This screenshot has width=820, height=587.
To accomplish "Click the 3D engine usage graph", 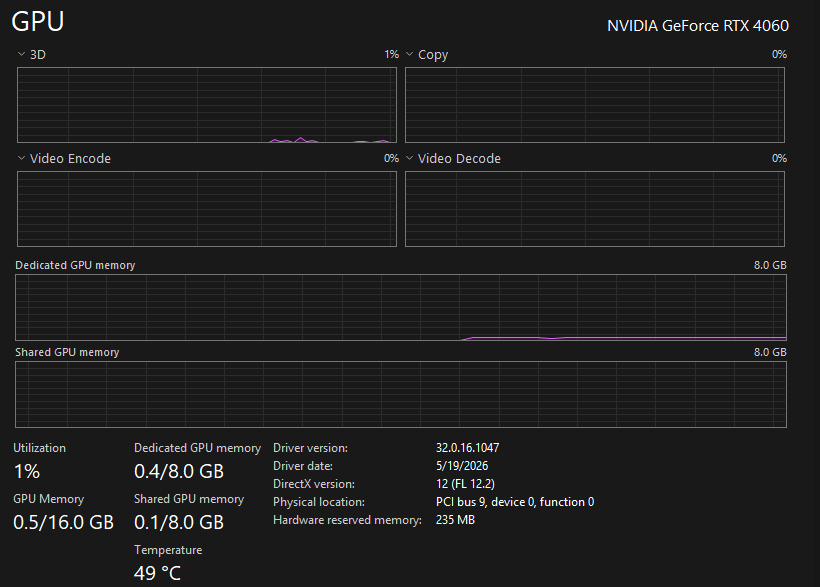I will pyautogui.click(x=207, y=105).
